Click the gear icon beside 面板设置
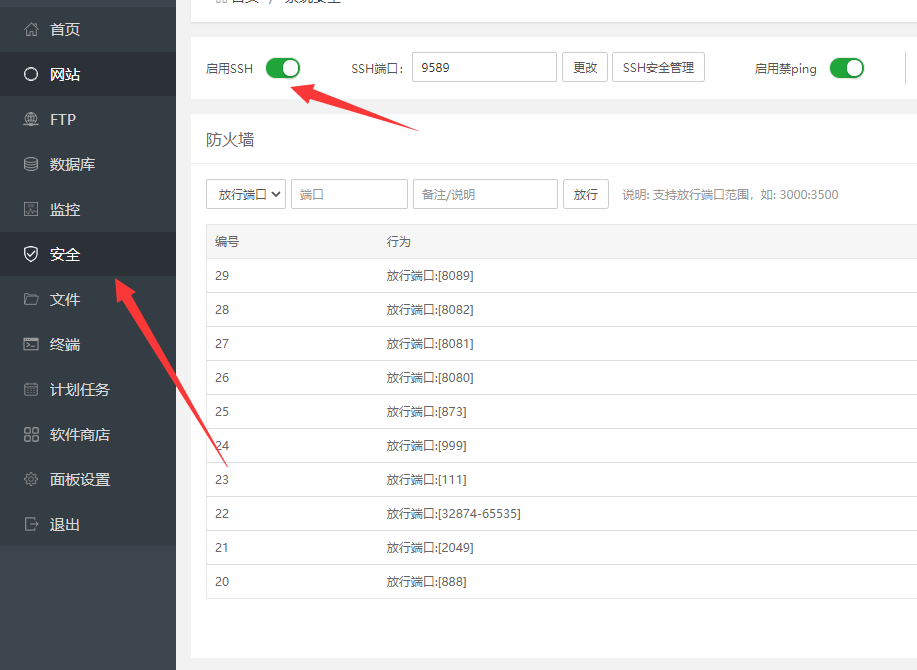The height and width of the screenshot is (670, 917). [x=31, y=479]
